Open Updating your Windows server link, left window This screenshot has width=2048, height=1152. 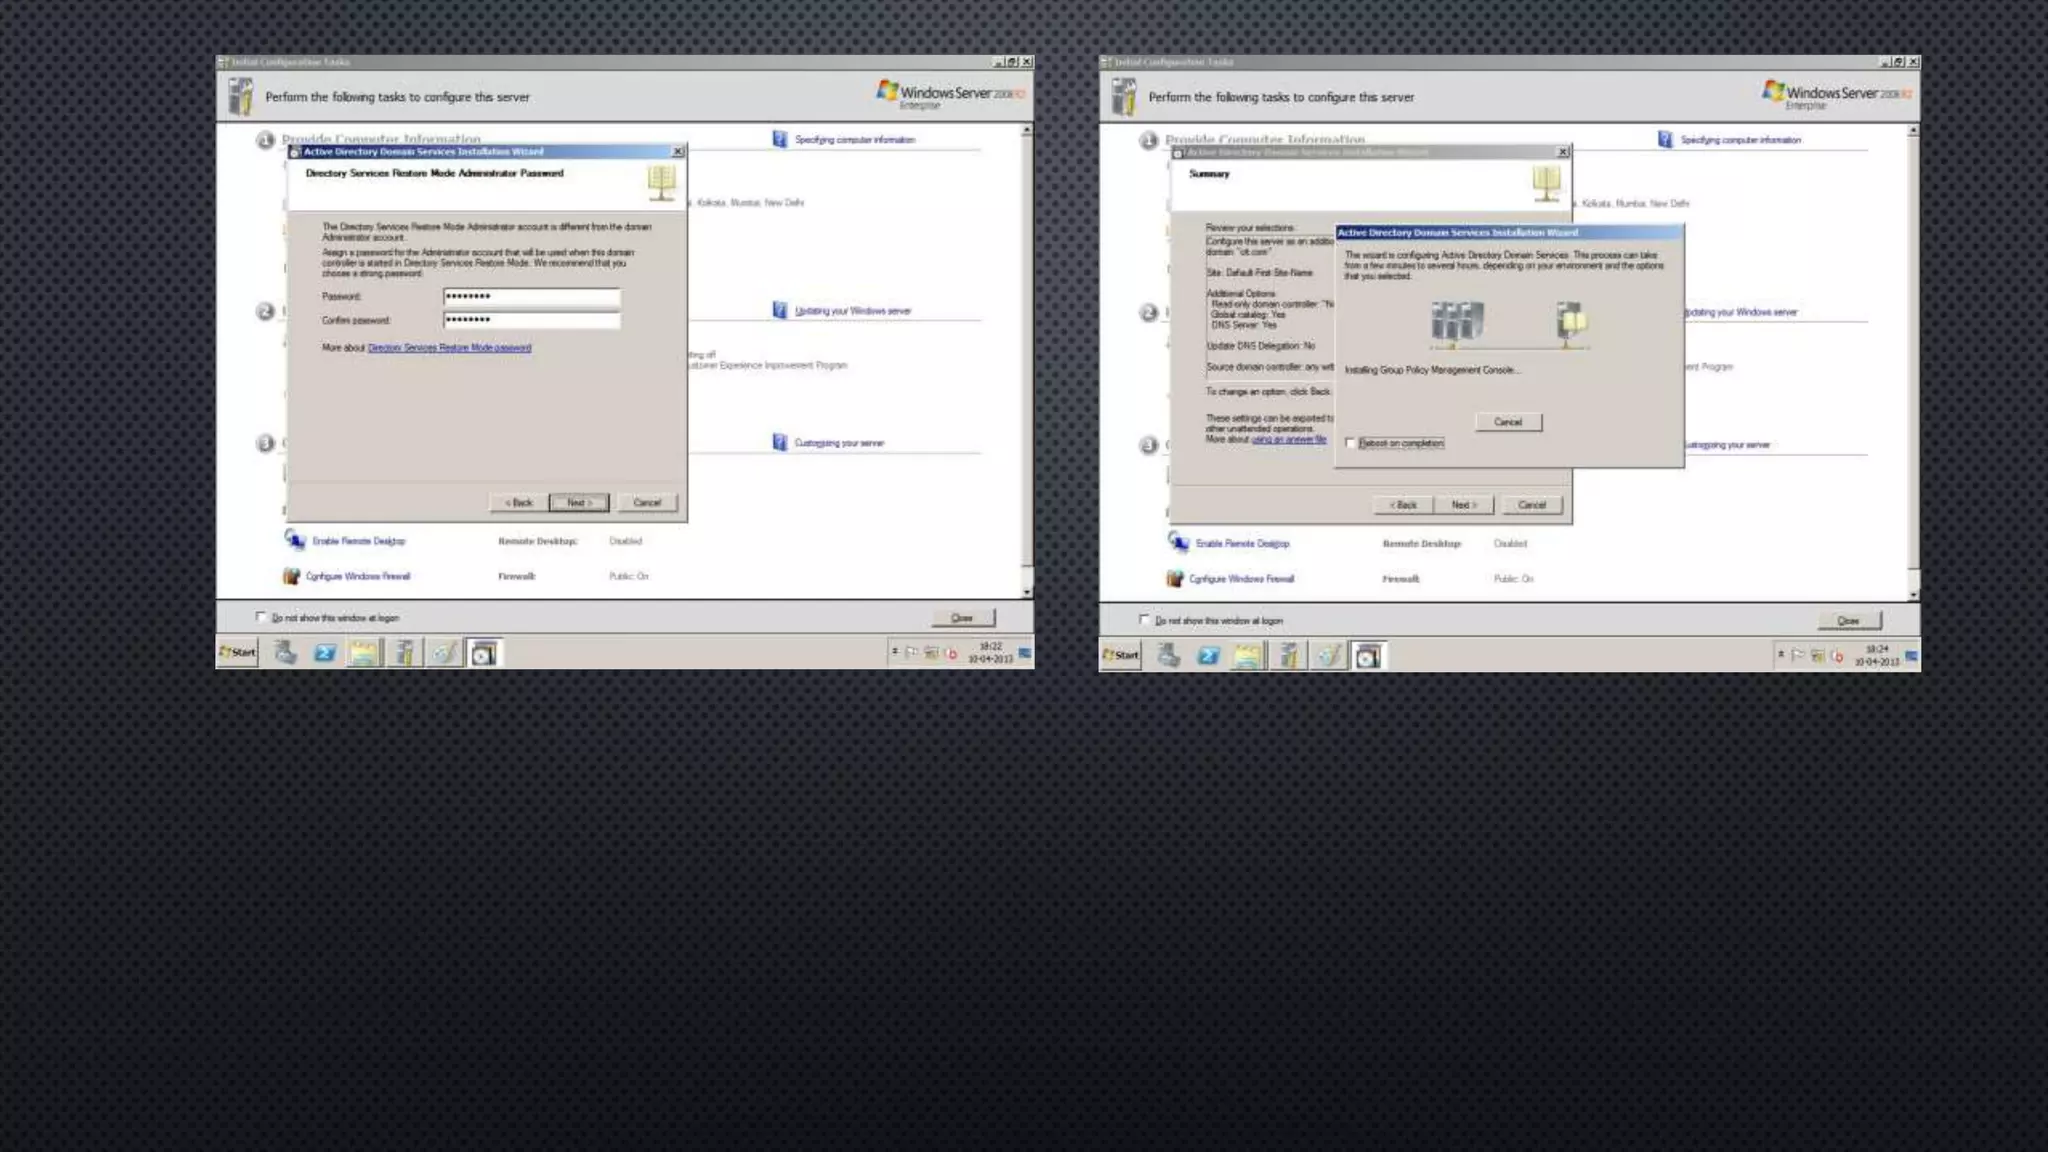(852, 311)
